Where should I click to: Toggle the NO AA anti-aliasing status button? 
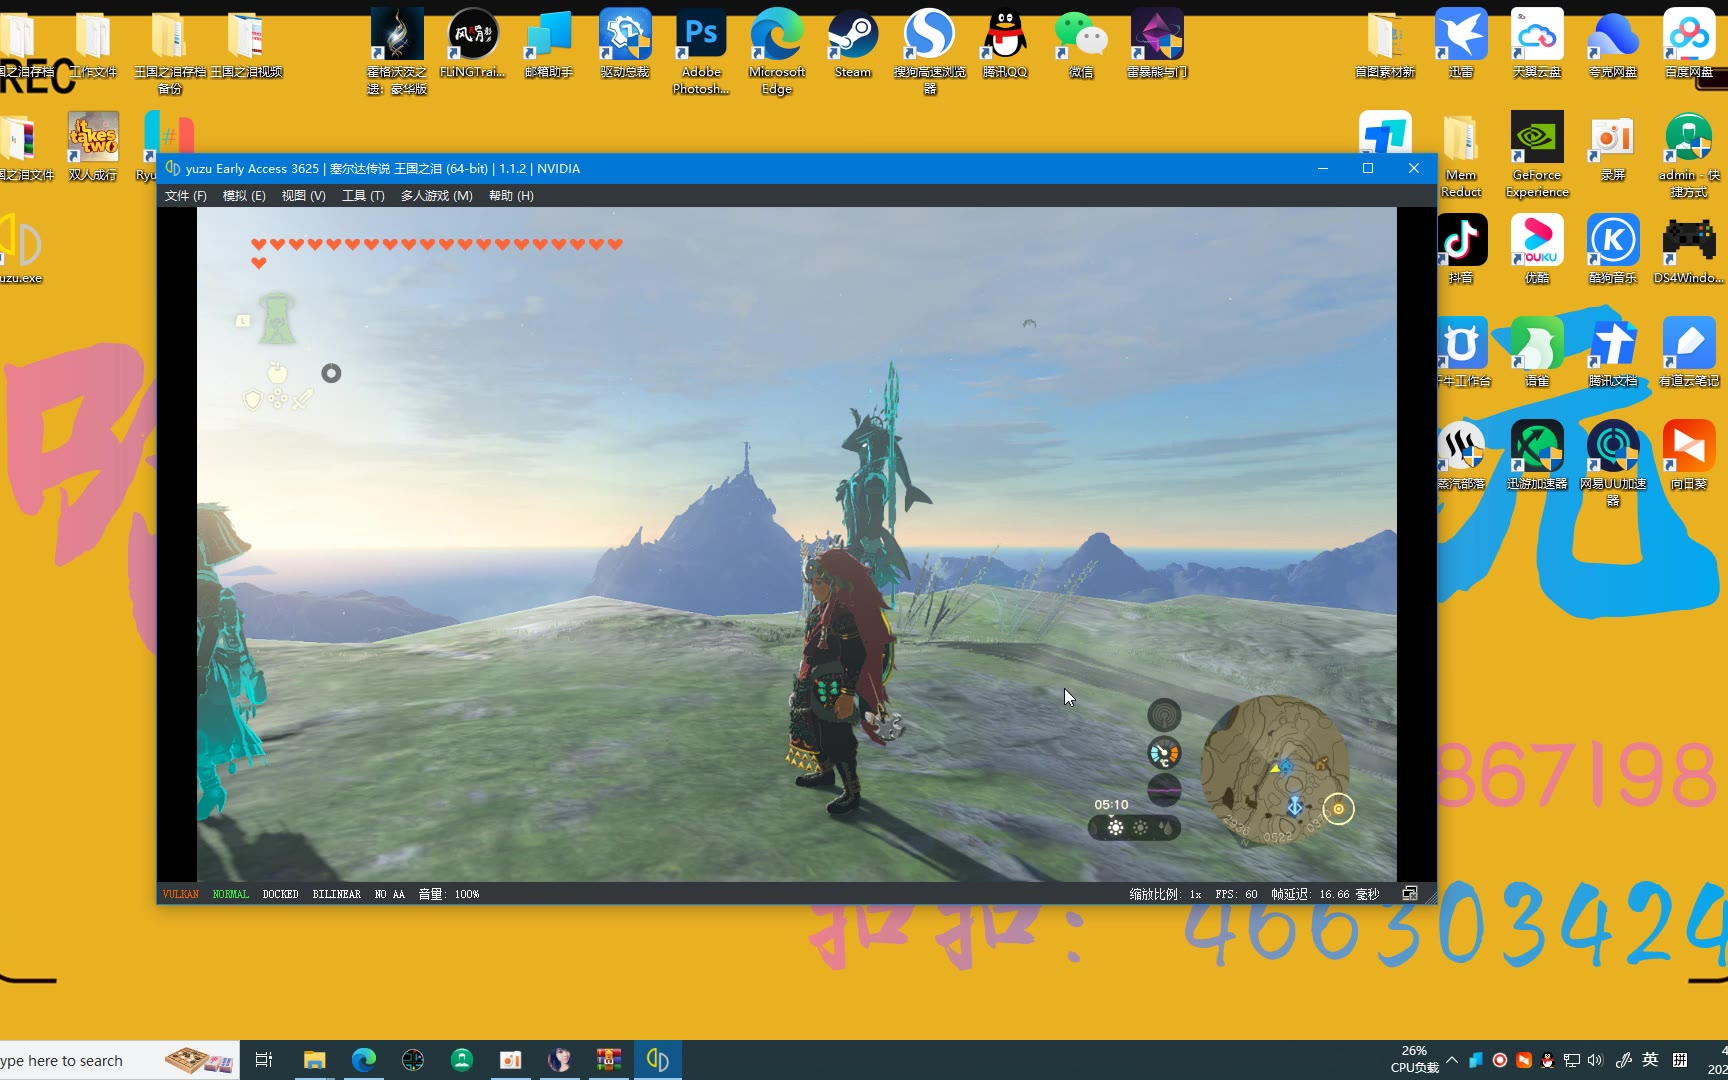390,894
